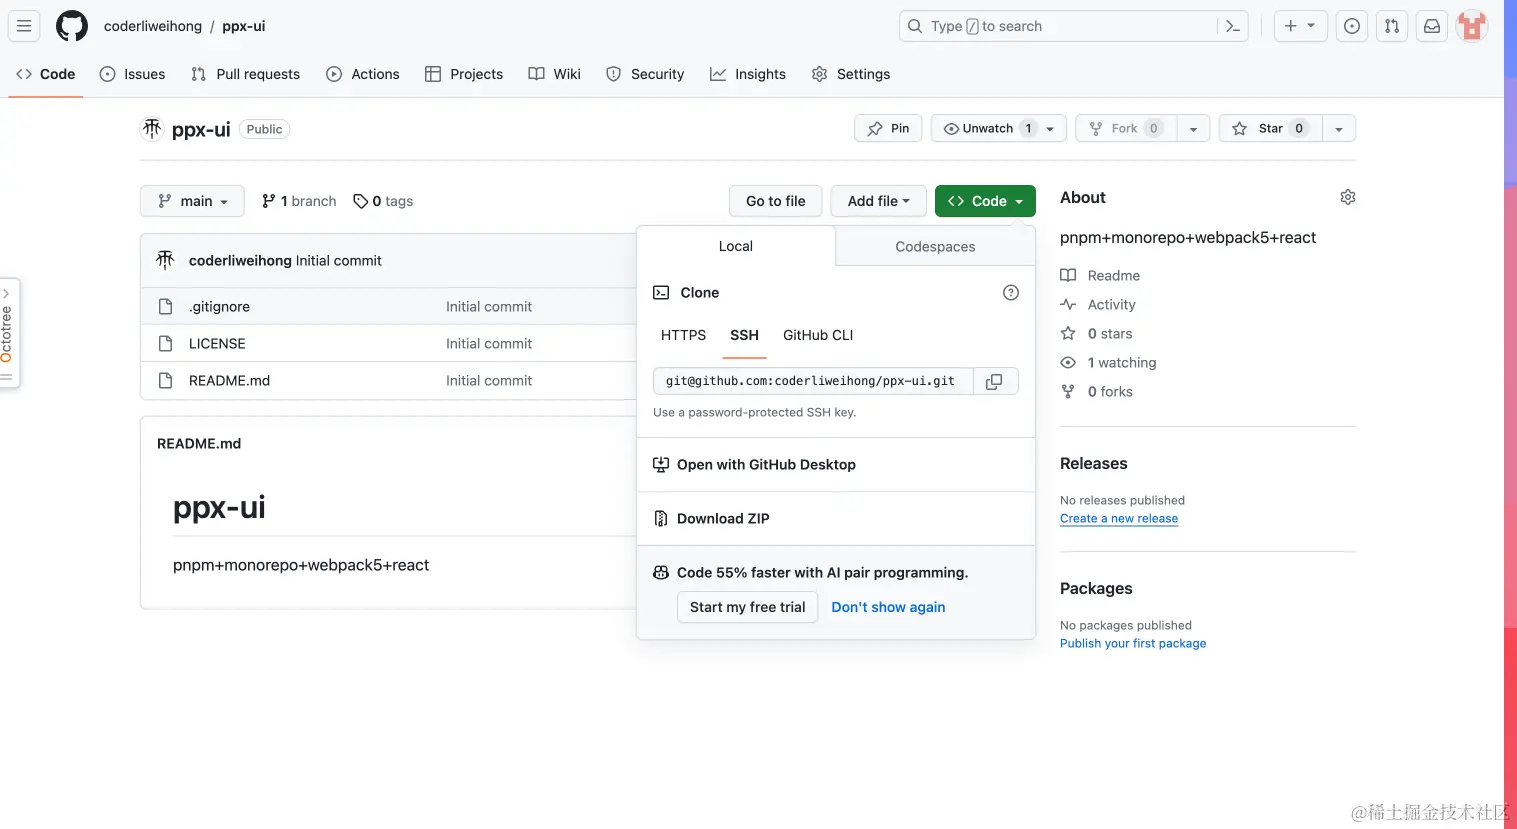
Task: Open the ppx-ui repository avatar image
Action: pos(152,129)
